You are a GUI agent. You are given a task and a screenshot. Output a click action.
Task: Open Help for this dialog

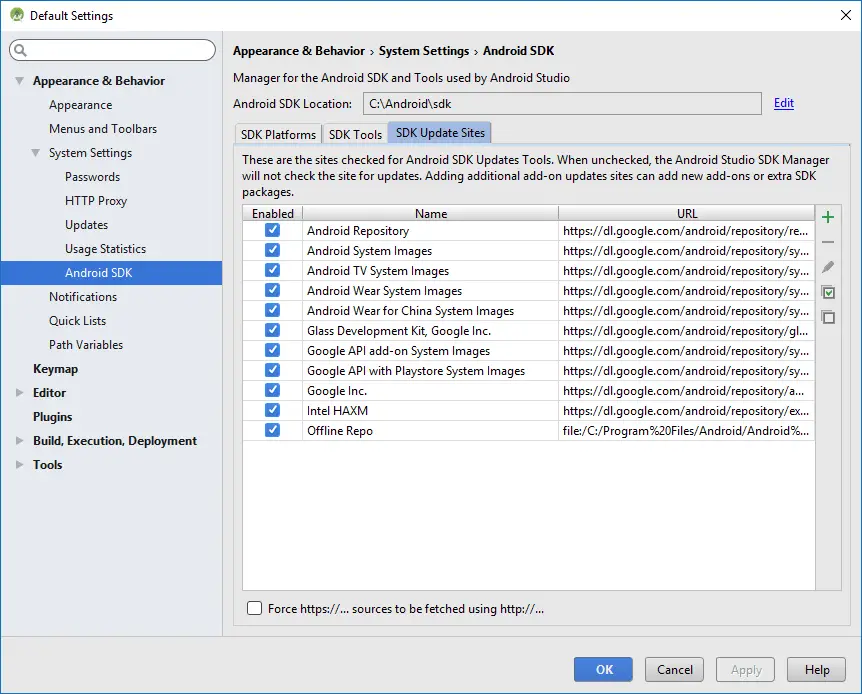[x=816, y=669]
